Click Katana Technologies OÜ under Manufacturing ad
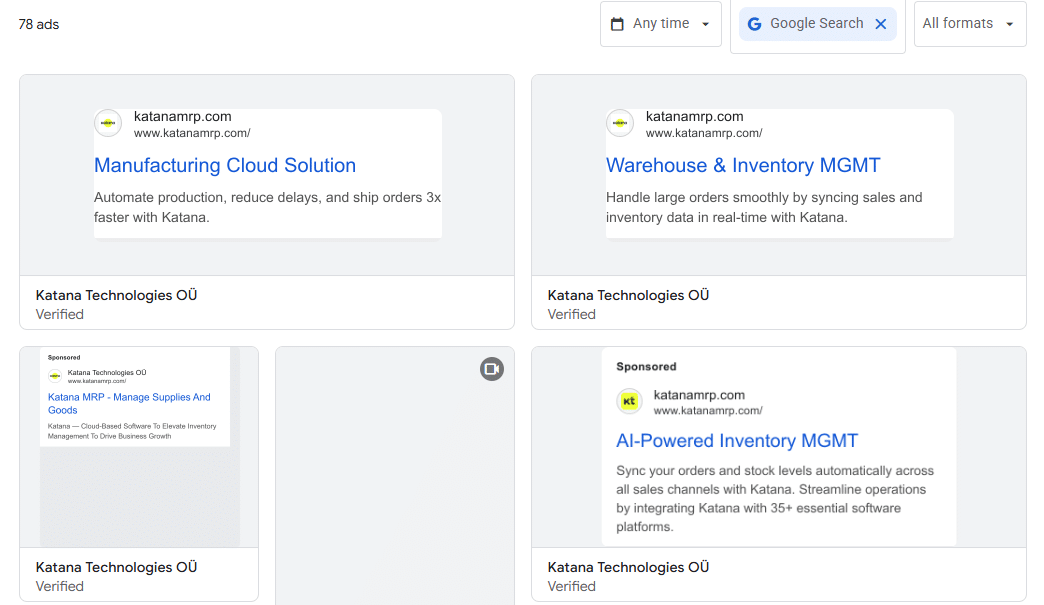This screenshot has height=605, width=1044. coord(117,295)
